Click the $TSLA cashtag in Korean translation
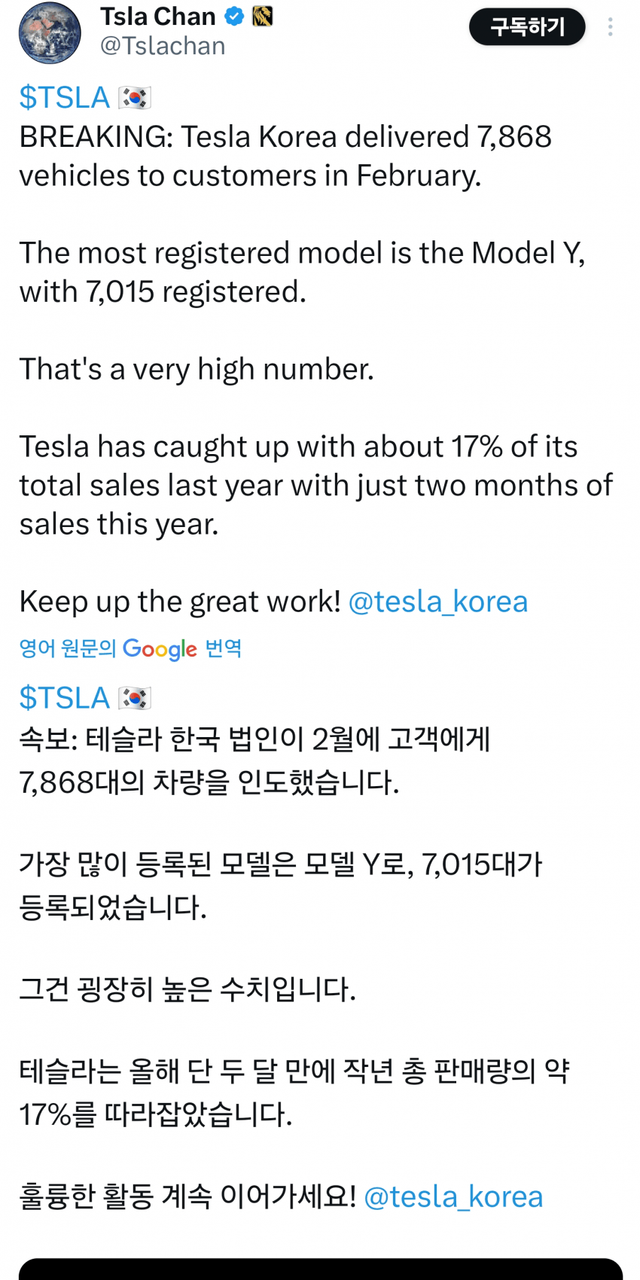Image resolution: width=640 pixels, height=1280 pixels. [x=64, y=697]
